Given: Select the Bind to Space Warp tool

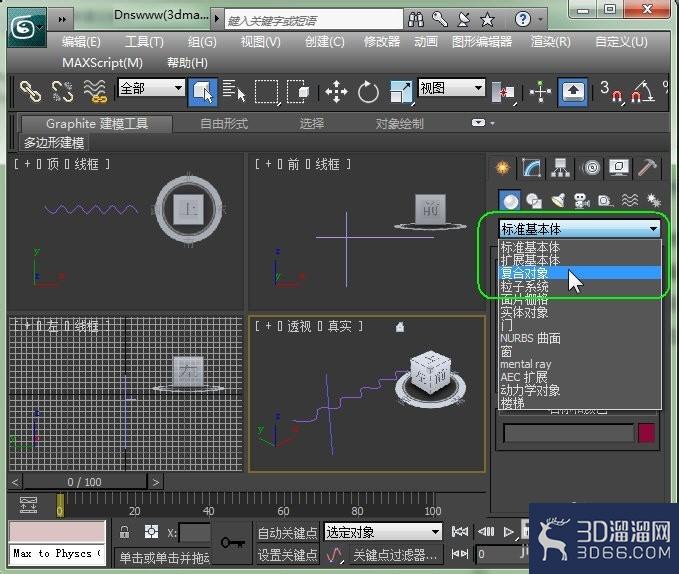Looking at the screenshot, I should [95, 91].
